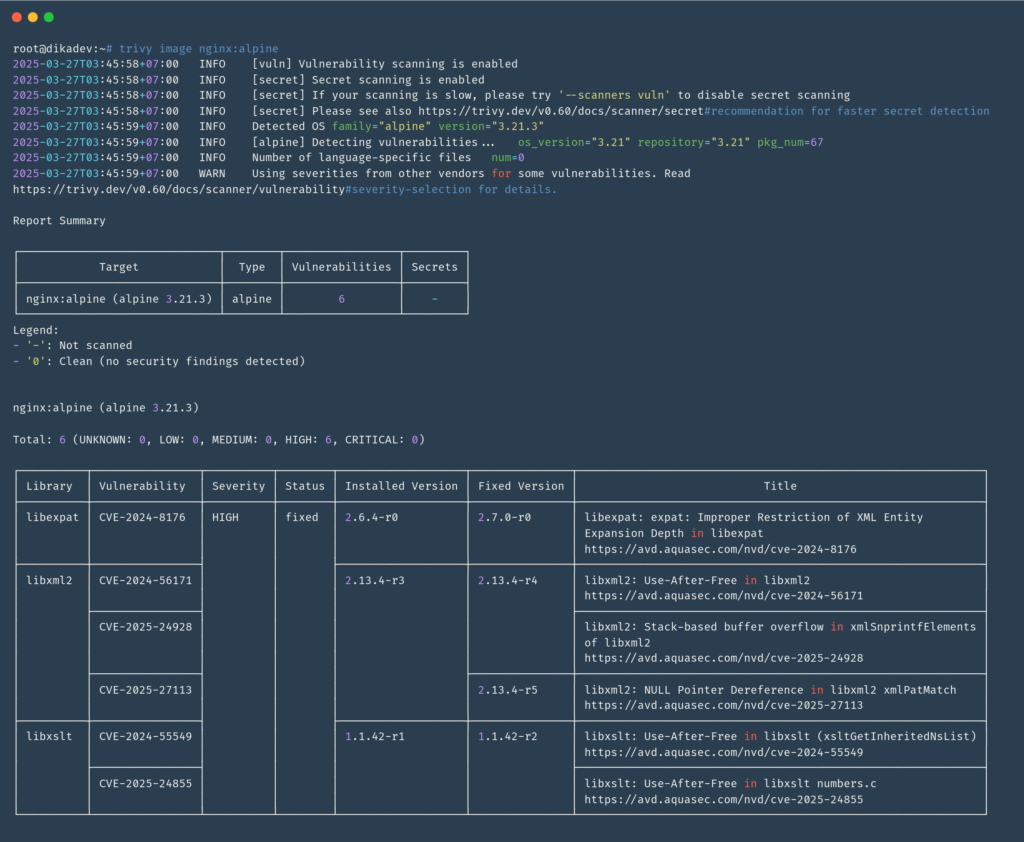Select the HIGH severity label in the table

coord(224,517)
